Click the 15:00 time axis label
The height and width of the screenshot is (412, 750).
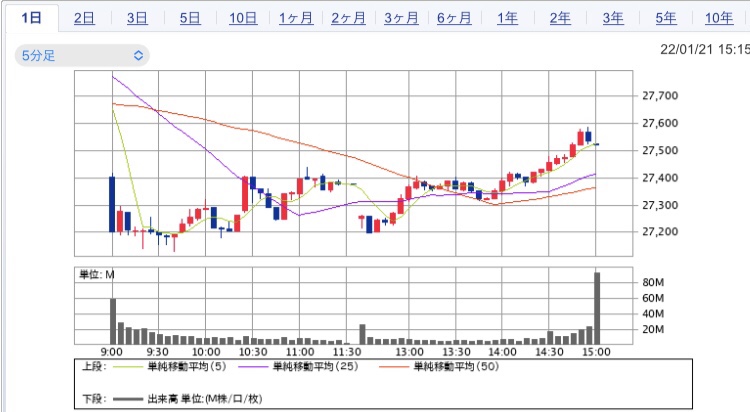coord(596,352)
